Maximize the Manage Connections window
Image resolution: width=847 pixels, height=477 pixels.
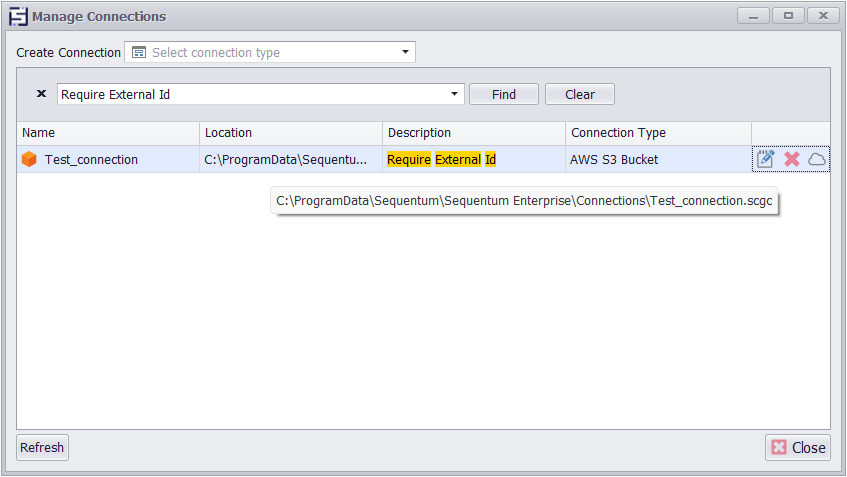788,16
